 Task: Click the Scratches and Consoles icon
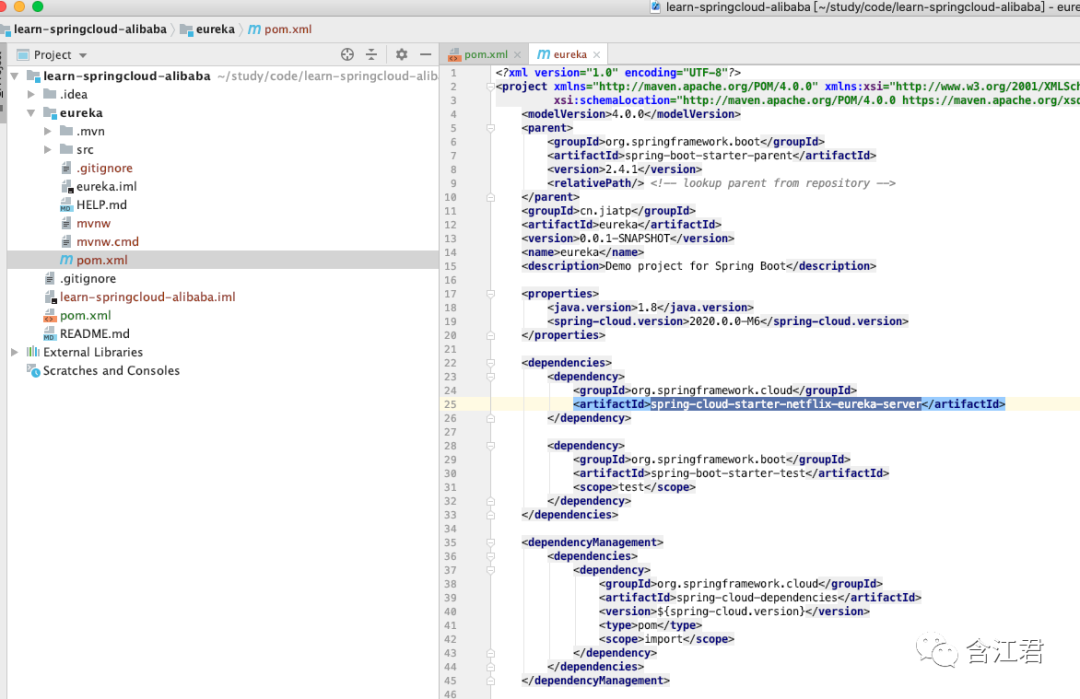pos(33,370)
